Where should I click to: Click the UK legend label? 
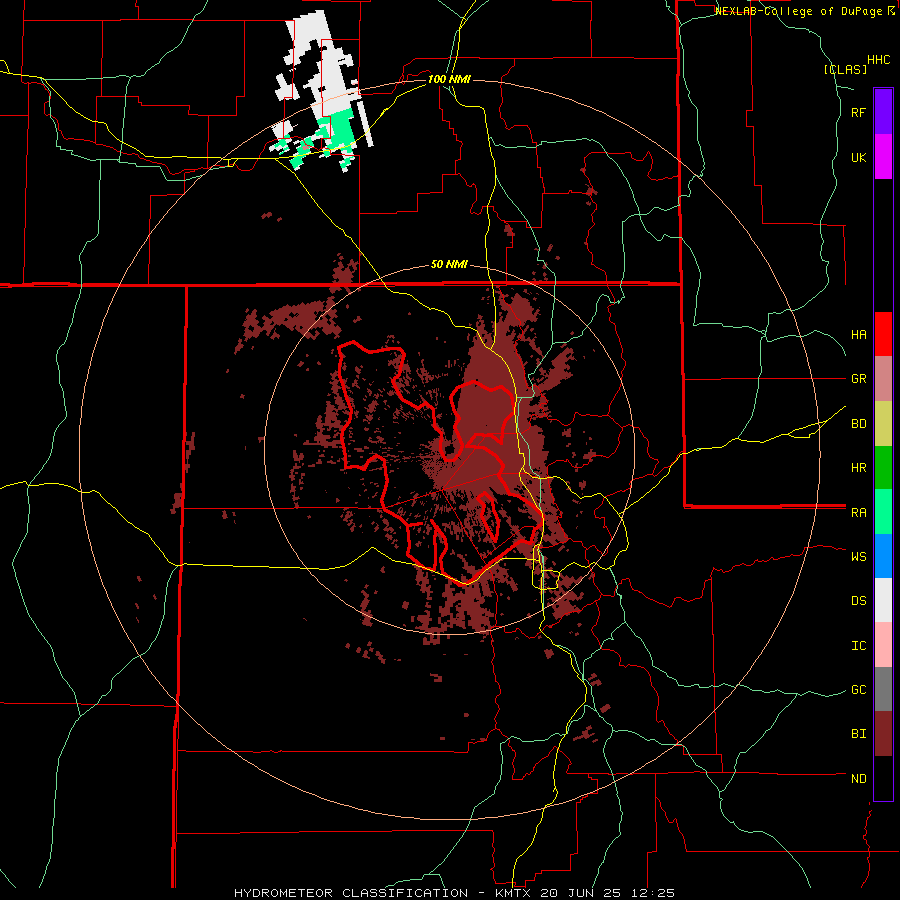tap(858, 157)
